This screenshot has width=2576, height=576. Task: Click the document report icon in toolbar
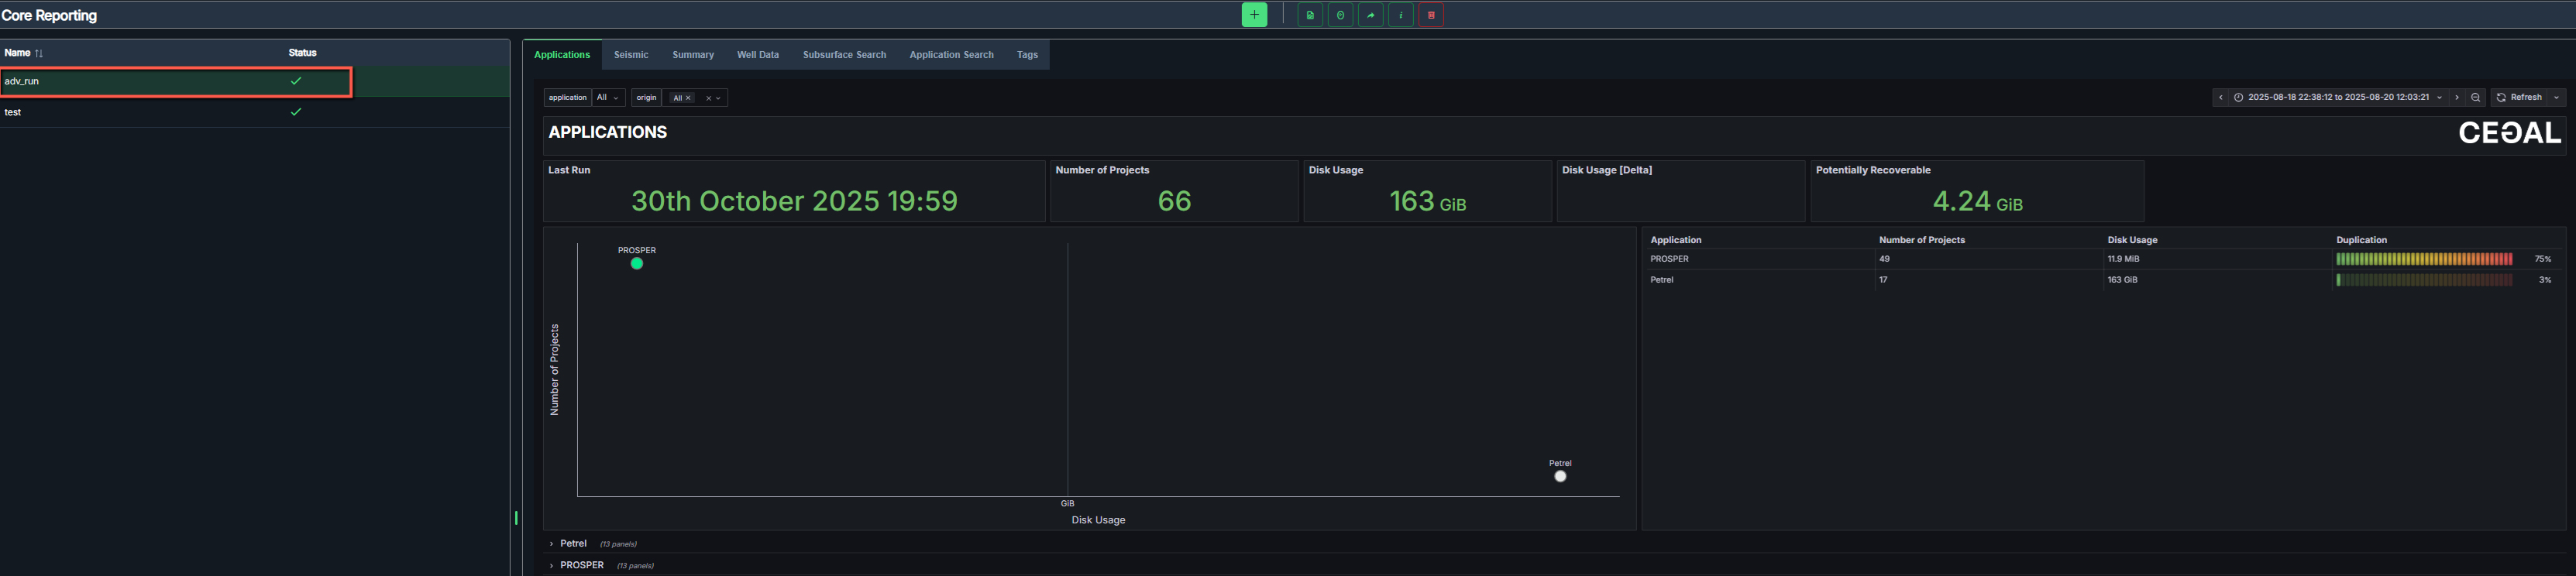point(1310,15)
